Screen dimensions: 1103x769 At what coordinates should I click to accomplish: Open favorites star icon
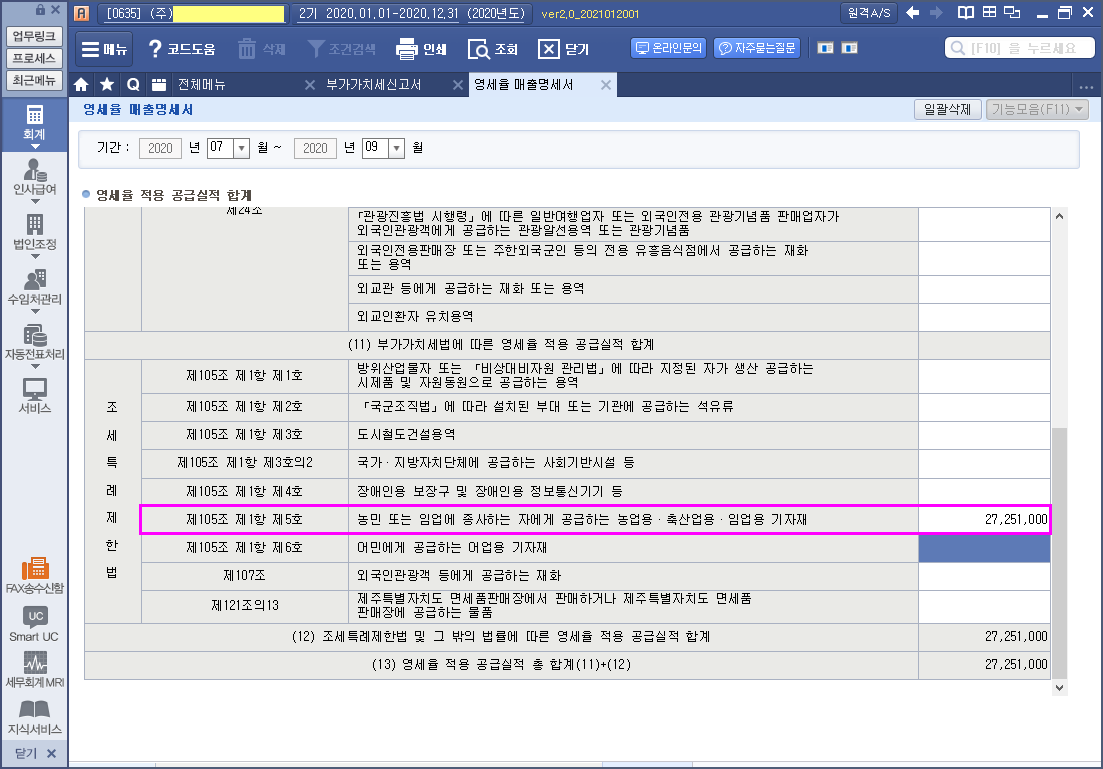click(x=107, y=84)
